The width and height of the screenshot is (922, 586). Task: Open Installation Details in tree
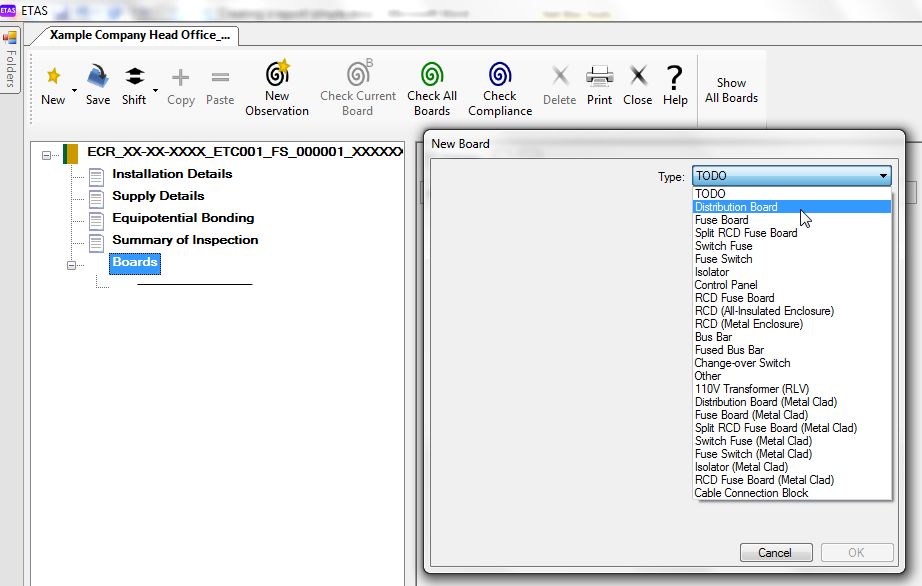[x=172, y=174]
